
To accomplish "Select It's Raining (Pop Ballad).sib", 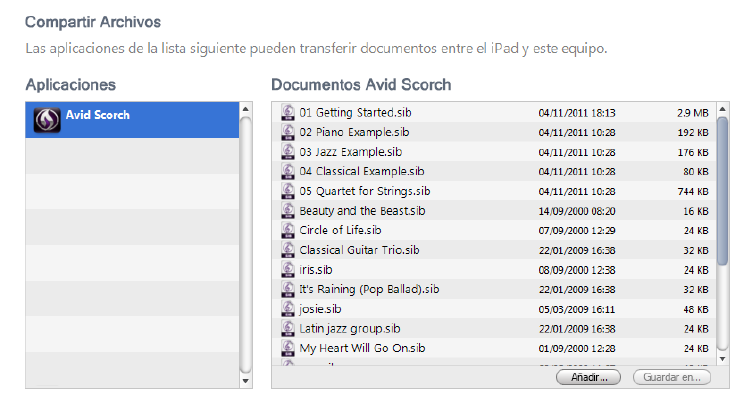I will (369, 289).
